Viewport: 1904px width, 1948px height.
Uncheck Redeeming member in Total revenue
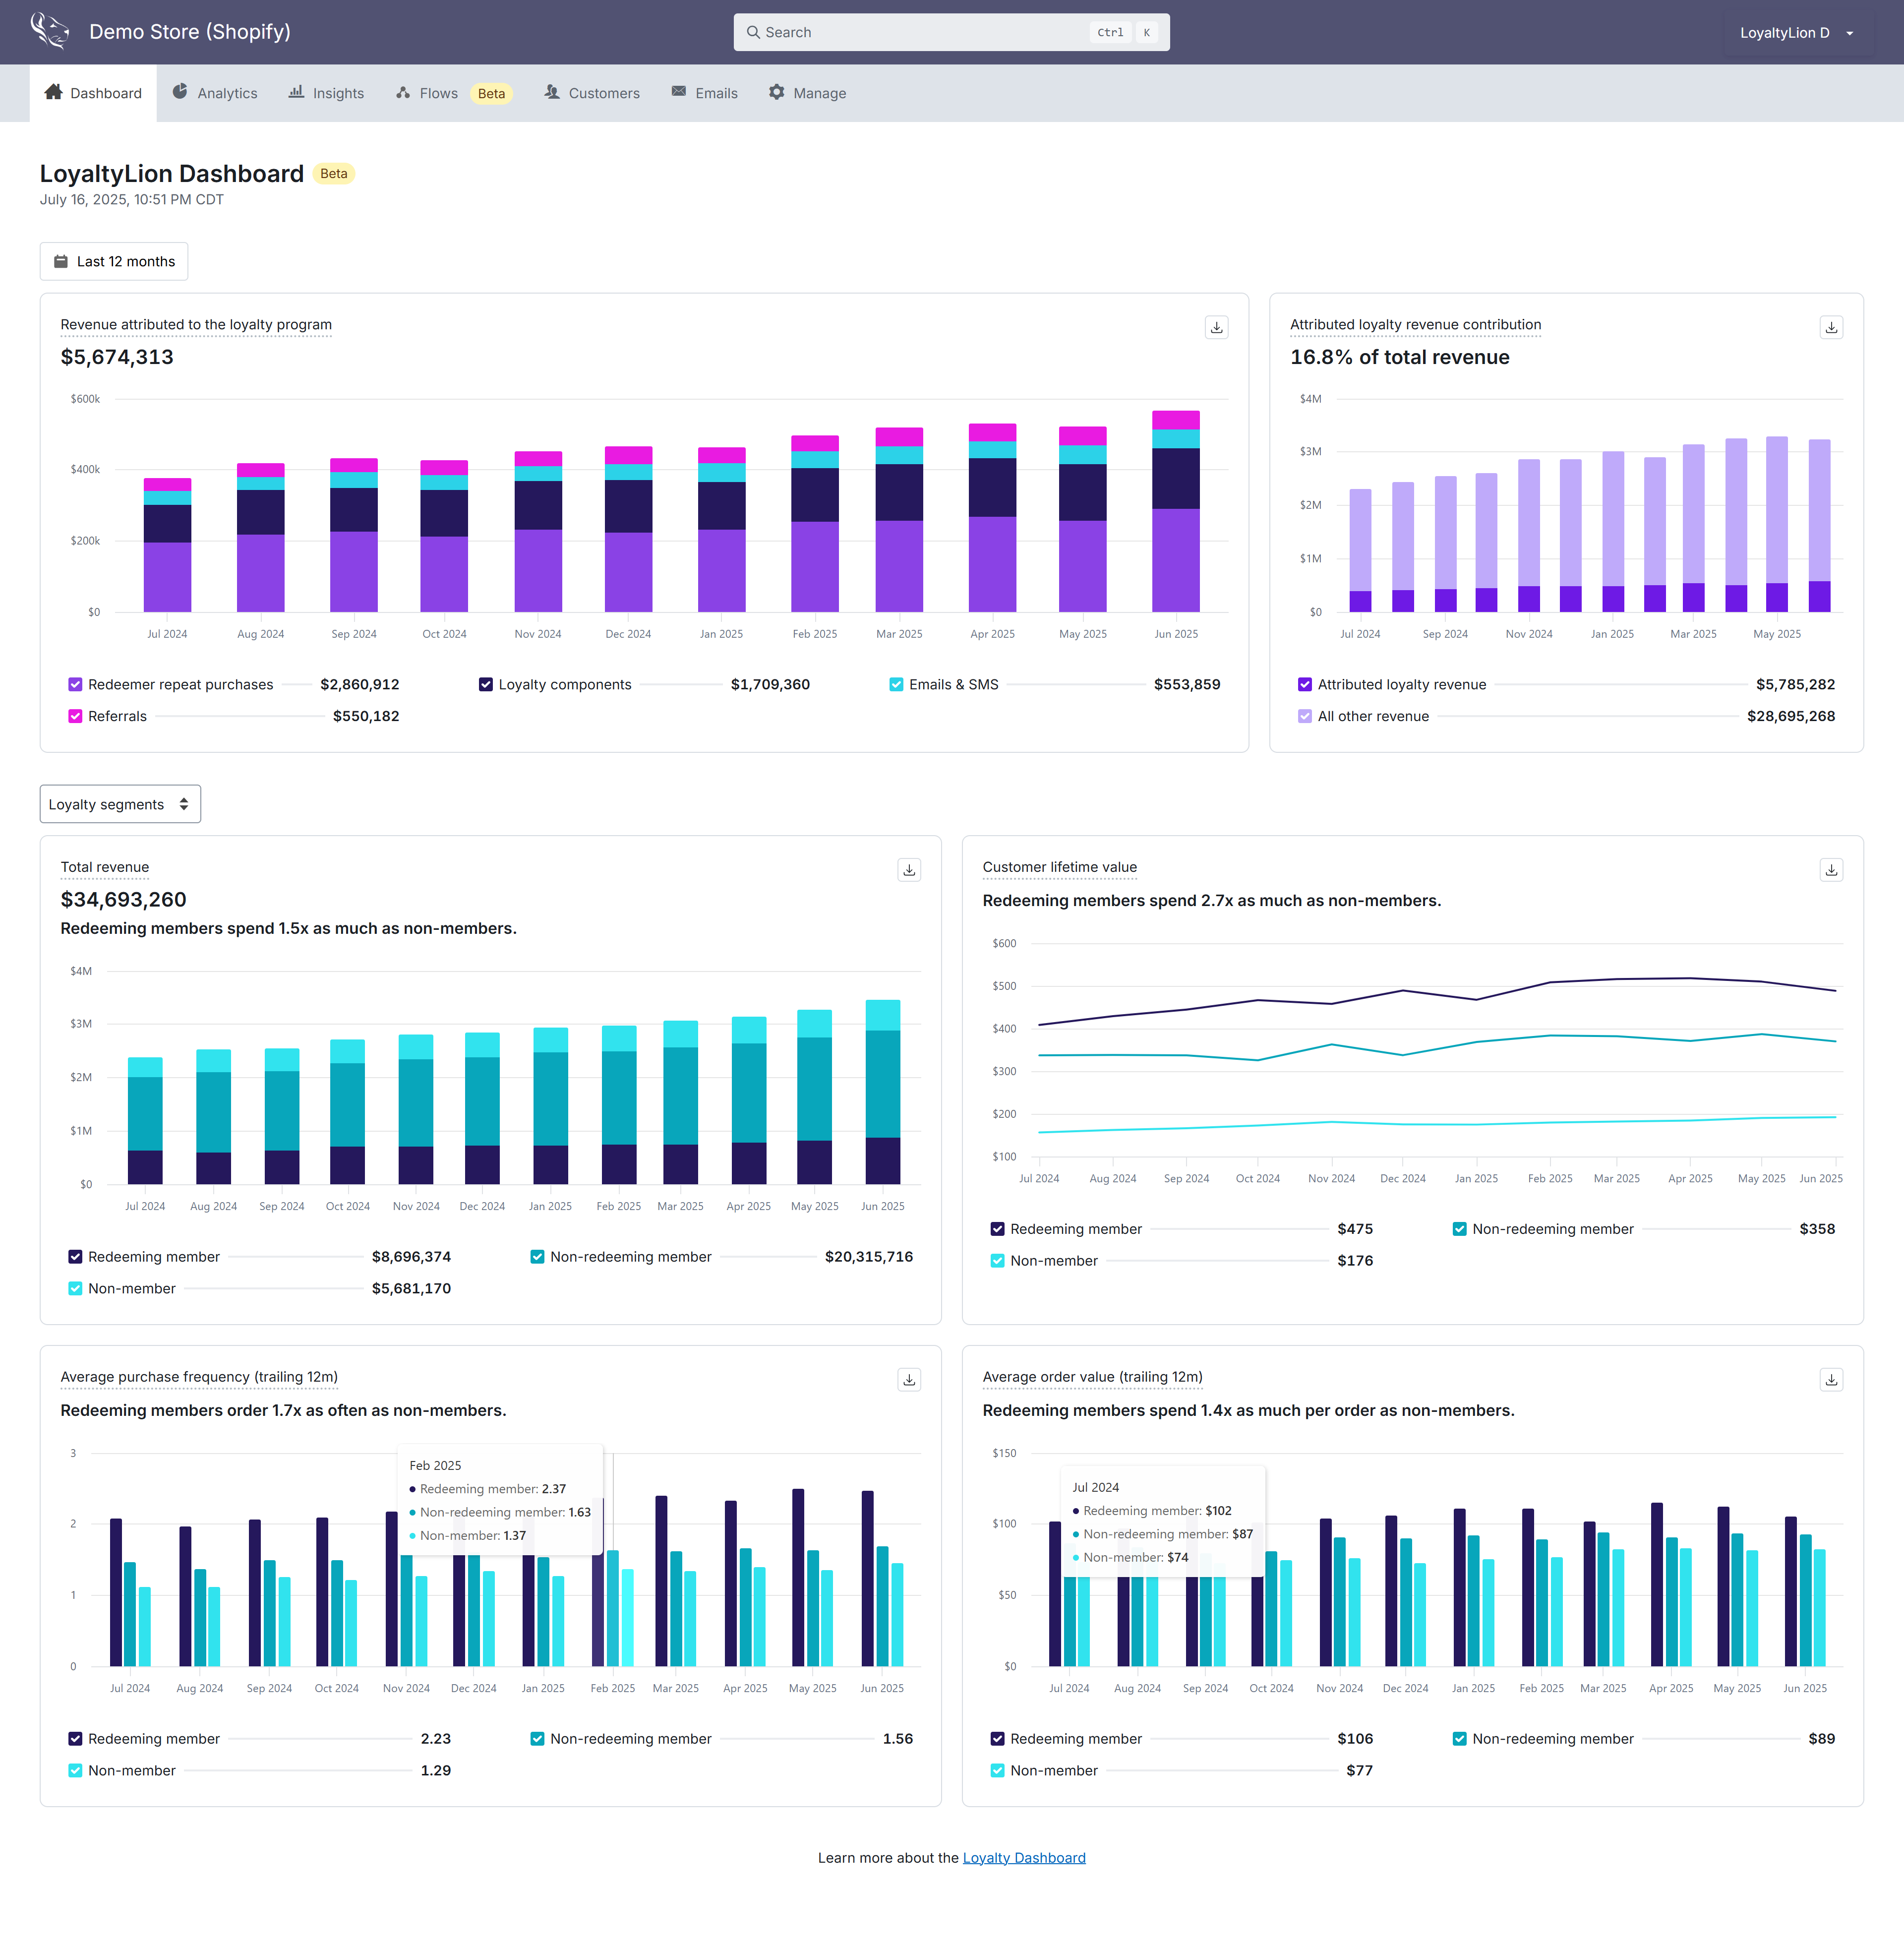click(x=75, y=1257)
